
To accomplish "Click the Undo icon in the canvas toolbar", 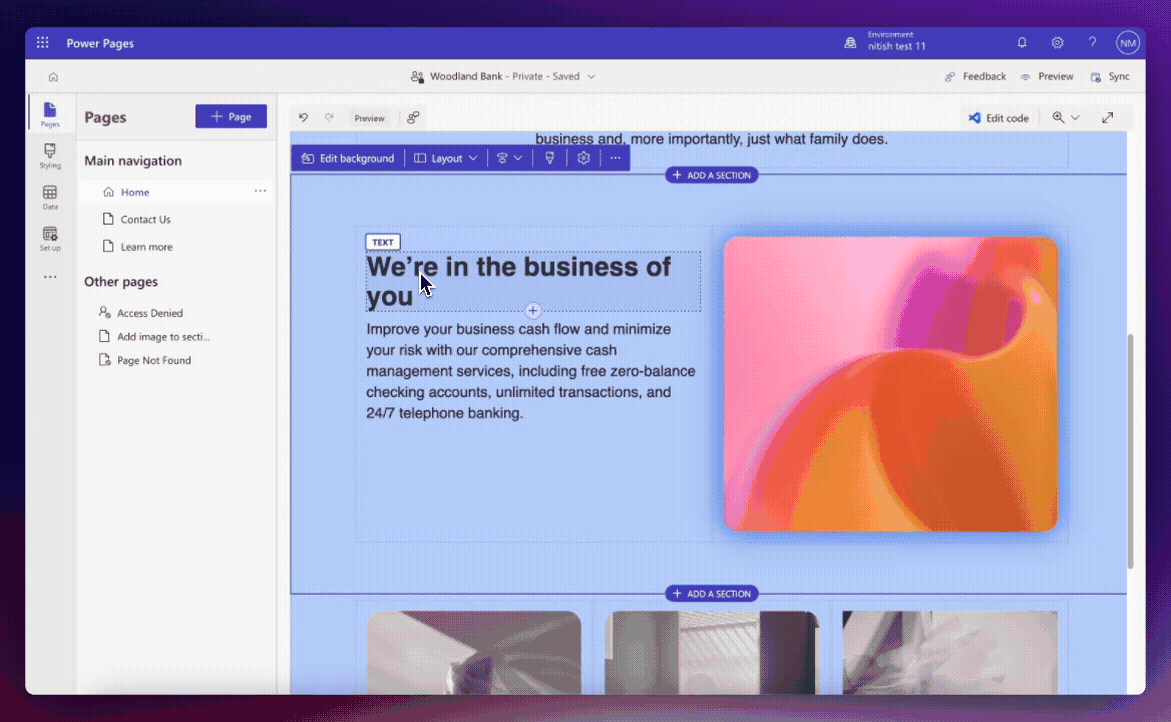I will [x=304, y=117].
